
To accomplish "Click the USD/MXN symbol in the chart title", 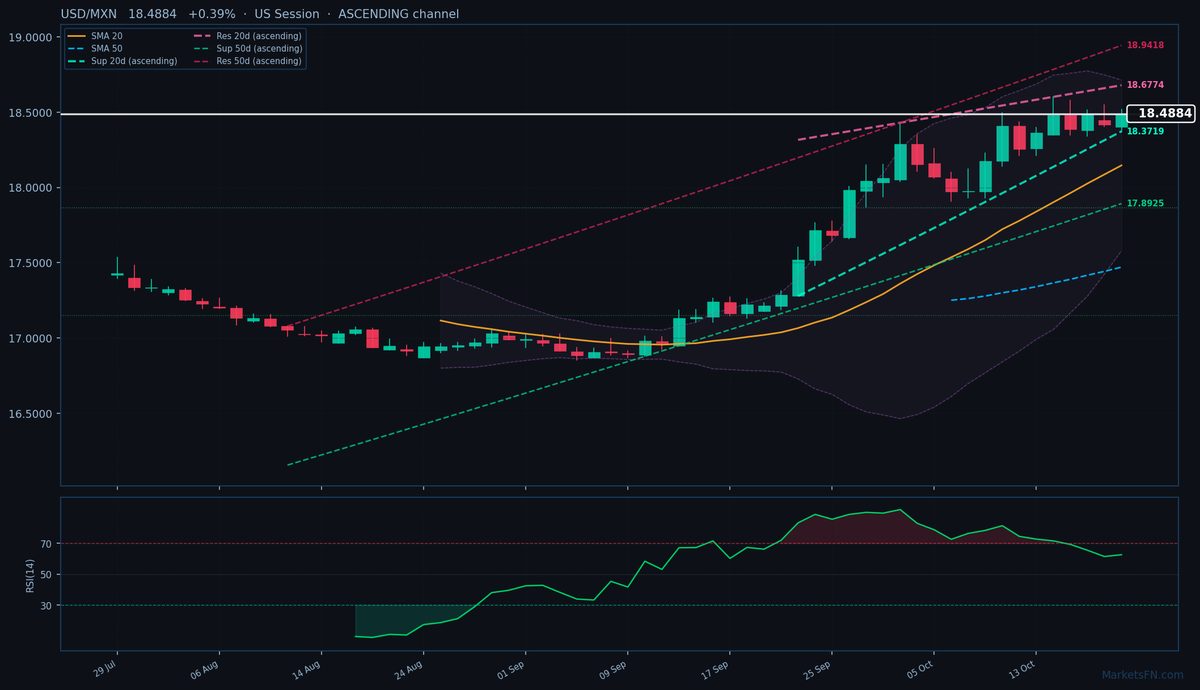I will pos(89,14).
